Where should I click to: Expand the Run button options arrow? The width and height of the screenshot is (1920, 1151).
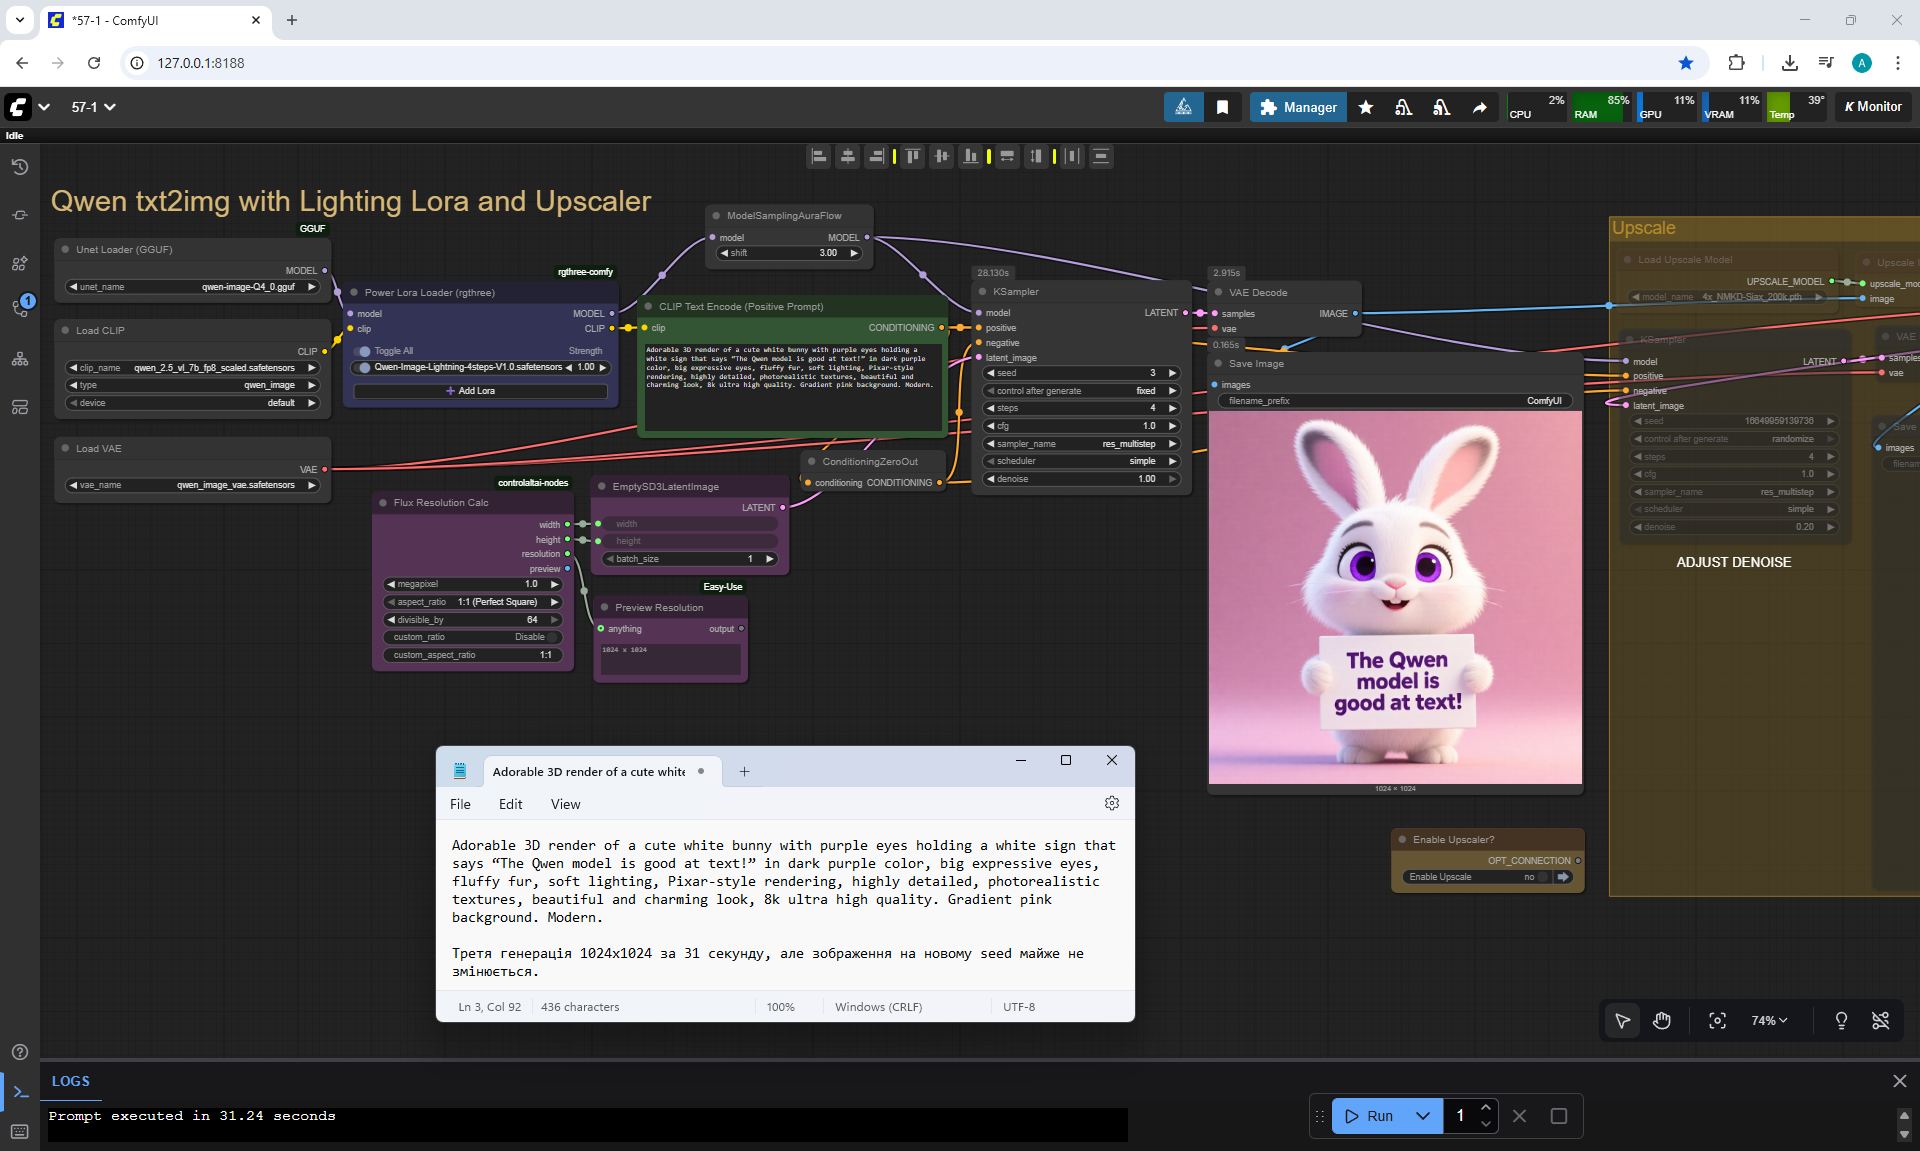(1423, 1116)
